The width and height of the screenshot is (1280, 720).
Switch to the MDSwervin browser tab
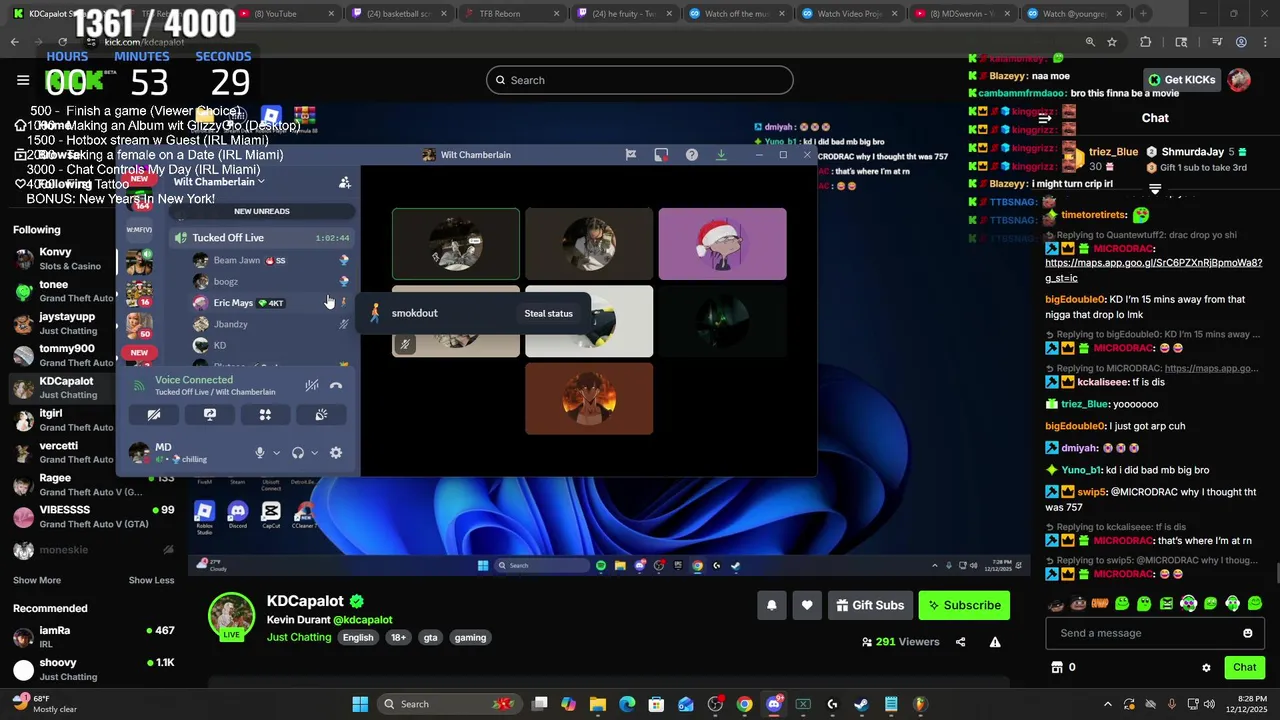pos(962,14)
